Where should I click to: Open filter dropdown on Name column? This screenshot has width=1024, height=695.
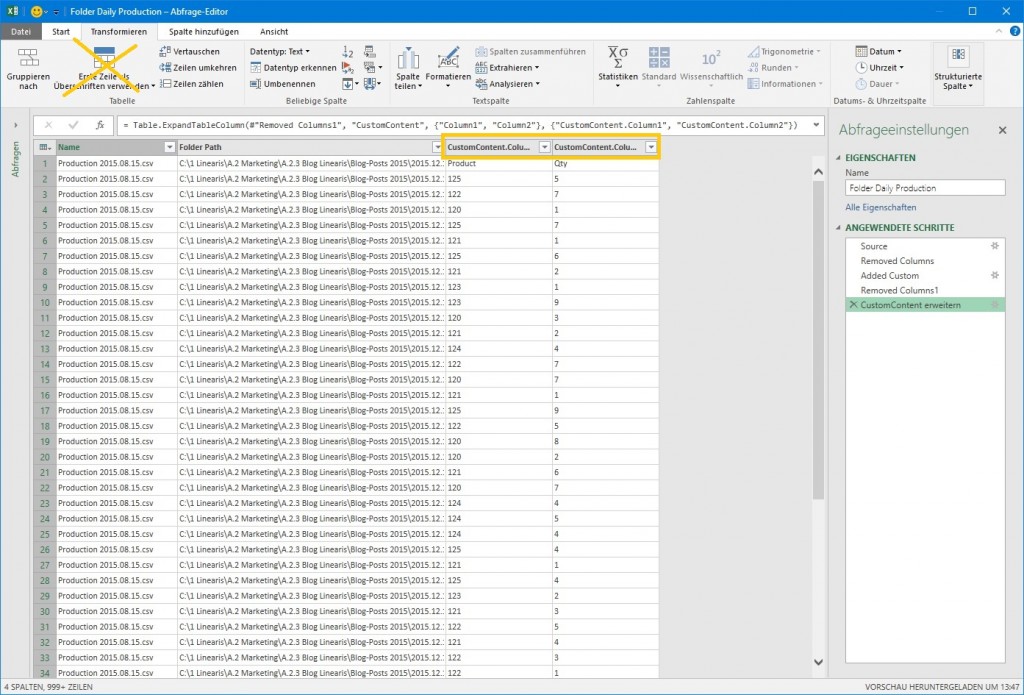tap(168, 147)
